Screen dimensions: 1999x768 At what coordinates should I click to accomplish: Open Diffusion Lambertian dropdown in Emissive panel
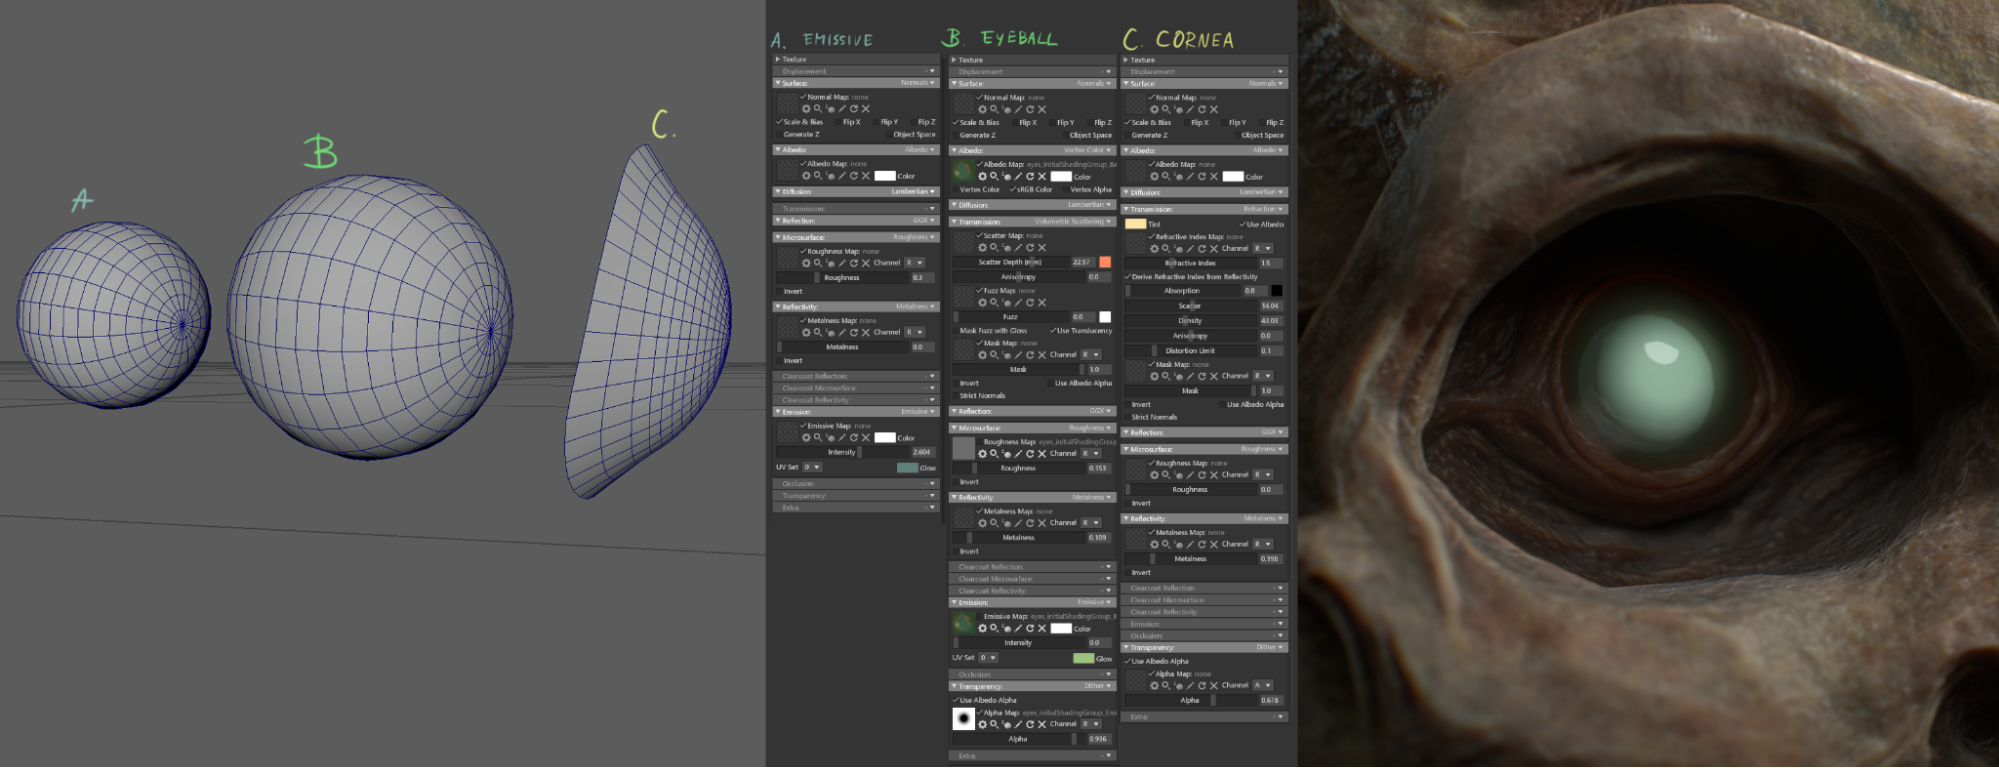pos(914,192)
